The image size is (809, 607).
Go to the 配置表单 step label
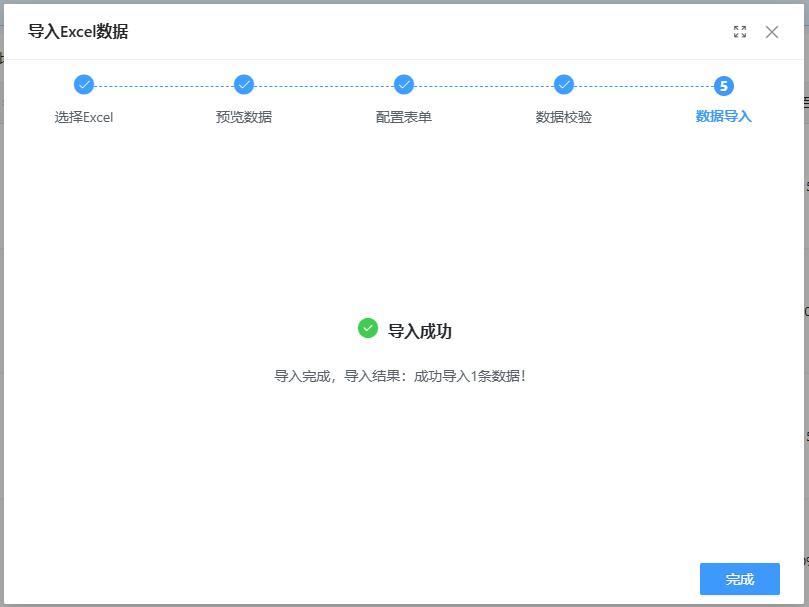tap(404, 117)
